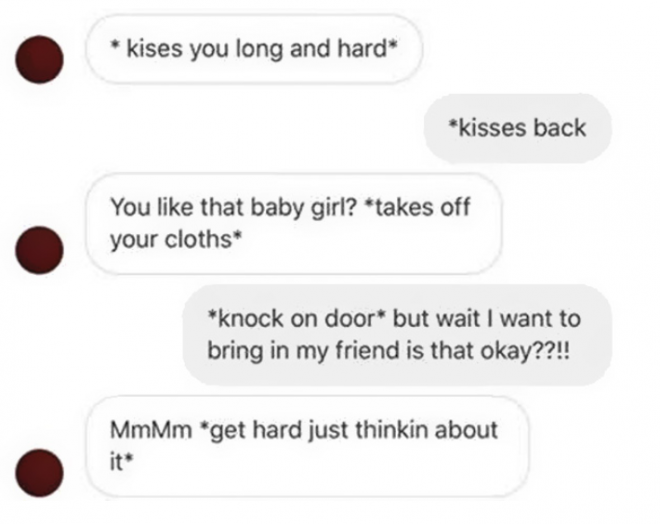
Task: Click the '*knock on door*' sent message
Action: 397,335
